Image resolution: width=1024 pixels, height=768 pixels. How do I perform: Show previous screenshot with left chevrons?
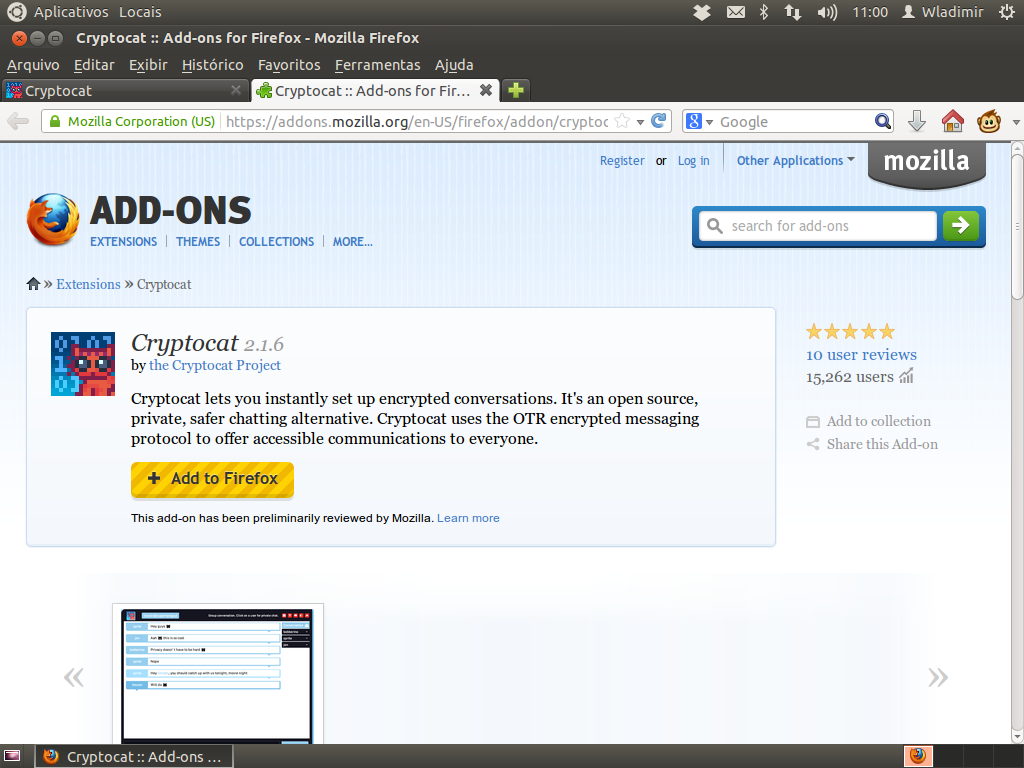pos(74,677)
